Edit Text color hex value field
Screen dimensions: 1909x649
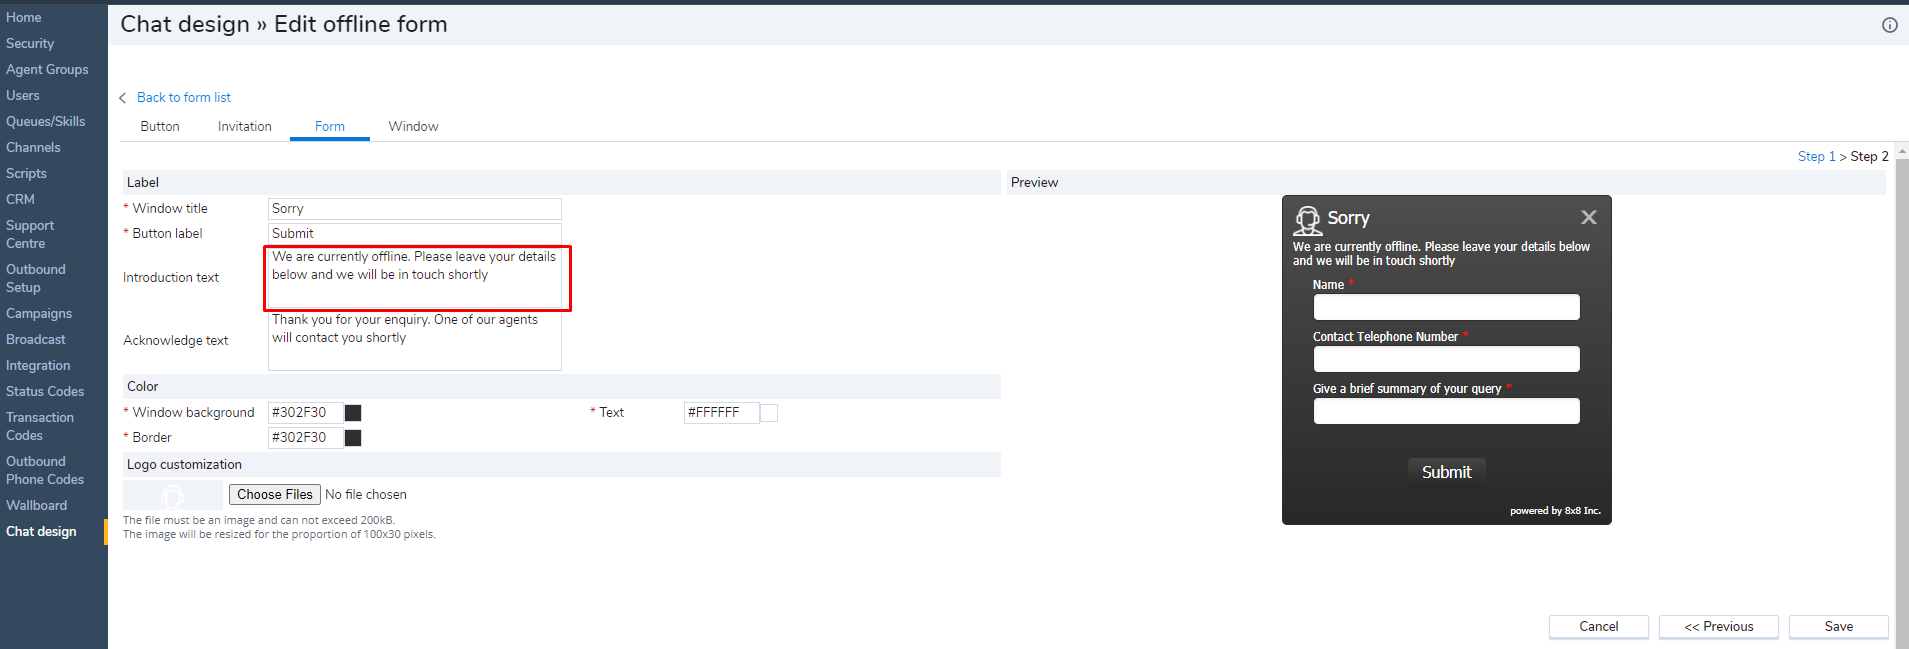pos(722,413)
